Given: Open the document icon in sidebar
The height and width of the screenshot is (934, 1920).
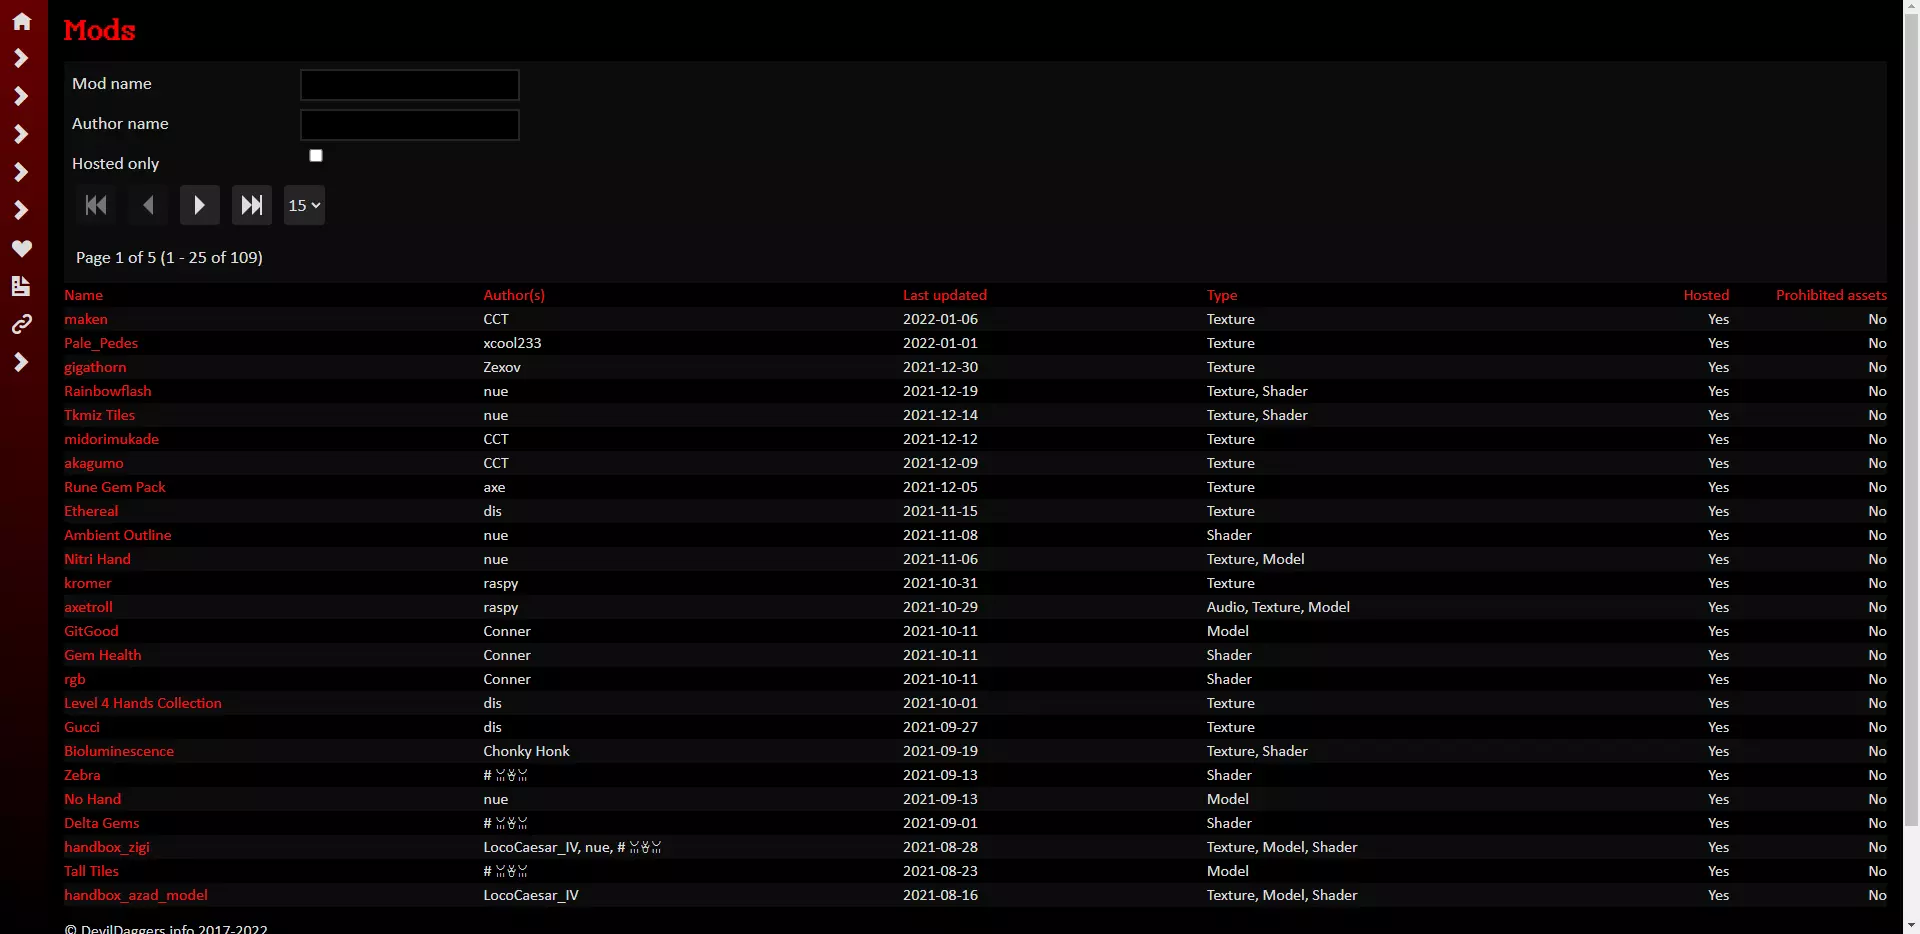Looking at the screenshot, I should [21, 286].
